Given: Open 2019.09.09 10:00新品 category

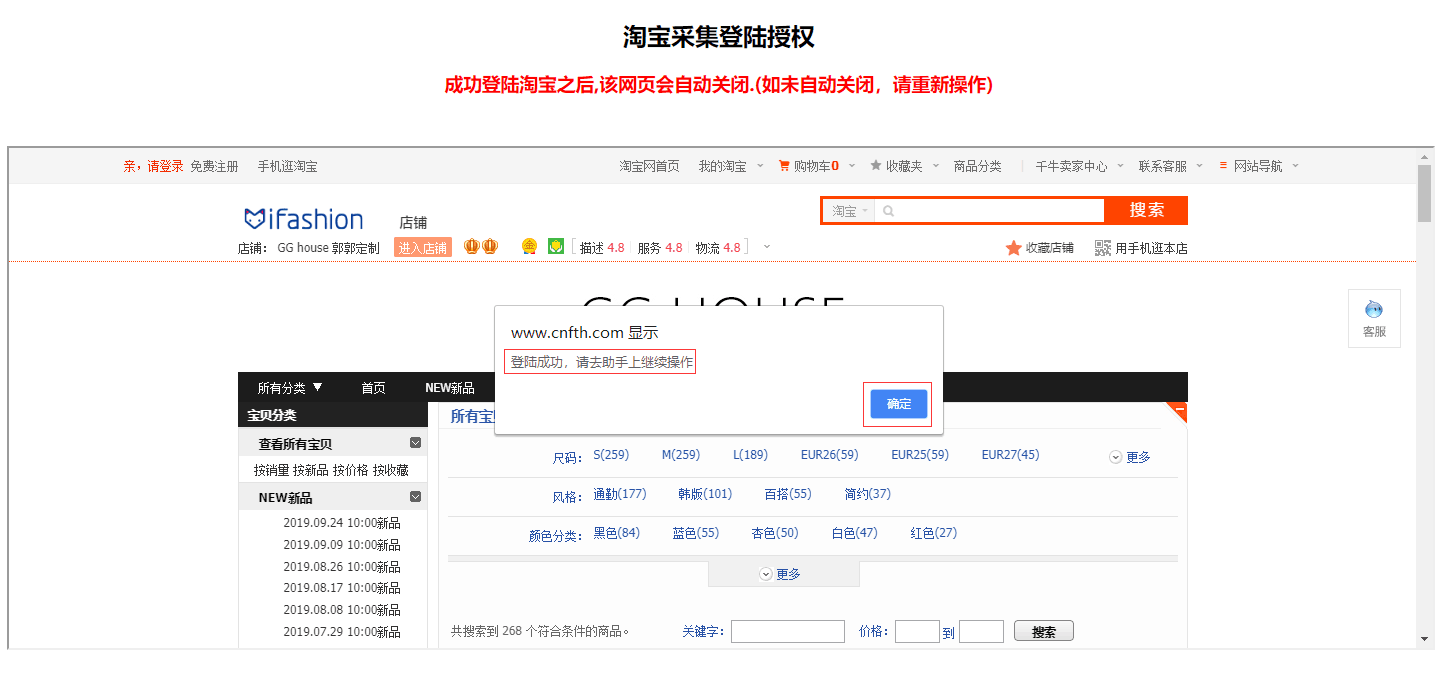Looking at the screenshot, I should click(342, 545).
